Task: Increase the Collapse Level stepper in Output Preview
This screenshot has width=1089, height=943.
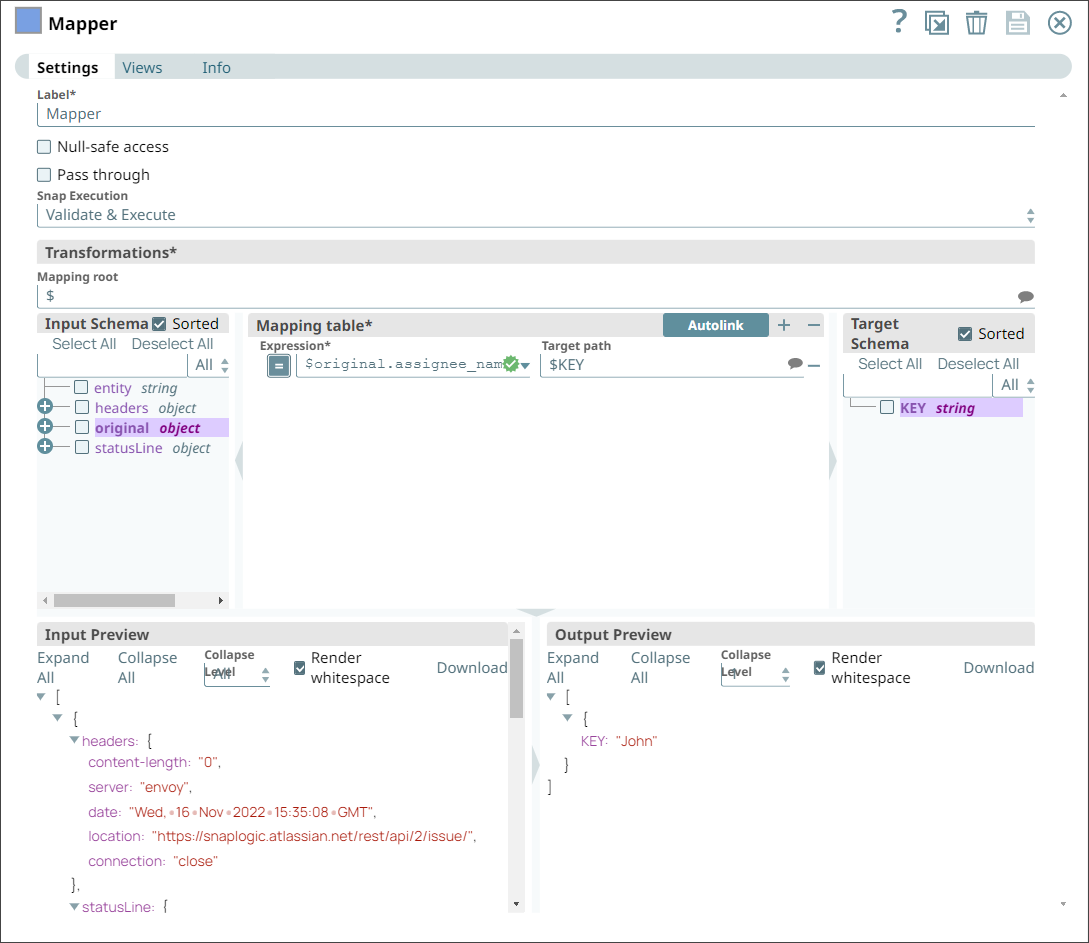Action: [786, 670]
